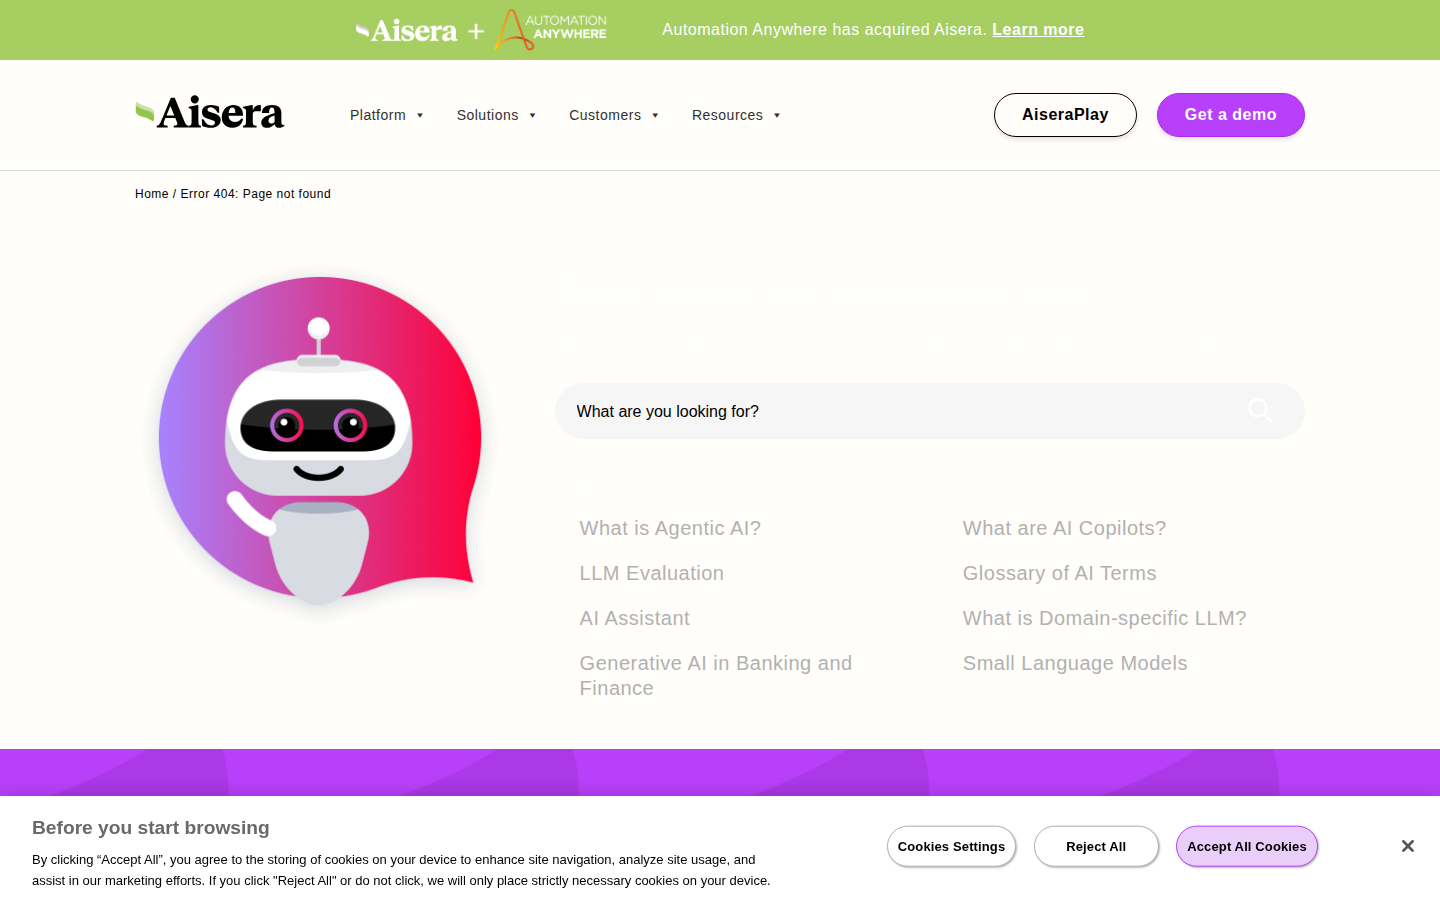Click the Aisera logo in header
The width and height of the screenshot is (1440, 900).
point(210,114)
